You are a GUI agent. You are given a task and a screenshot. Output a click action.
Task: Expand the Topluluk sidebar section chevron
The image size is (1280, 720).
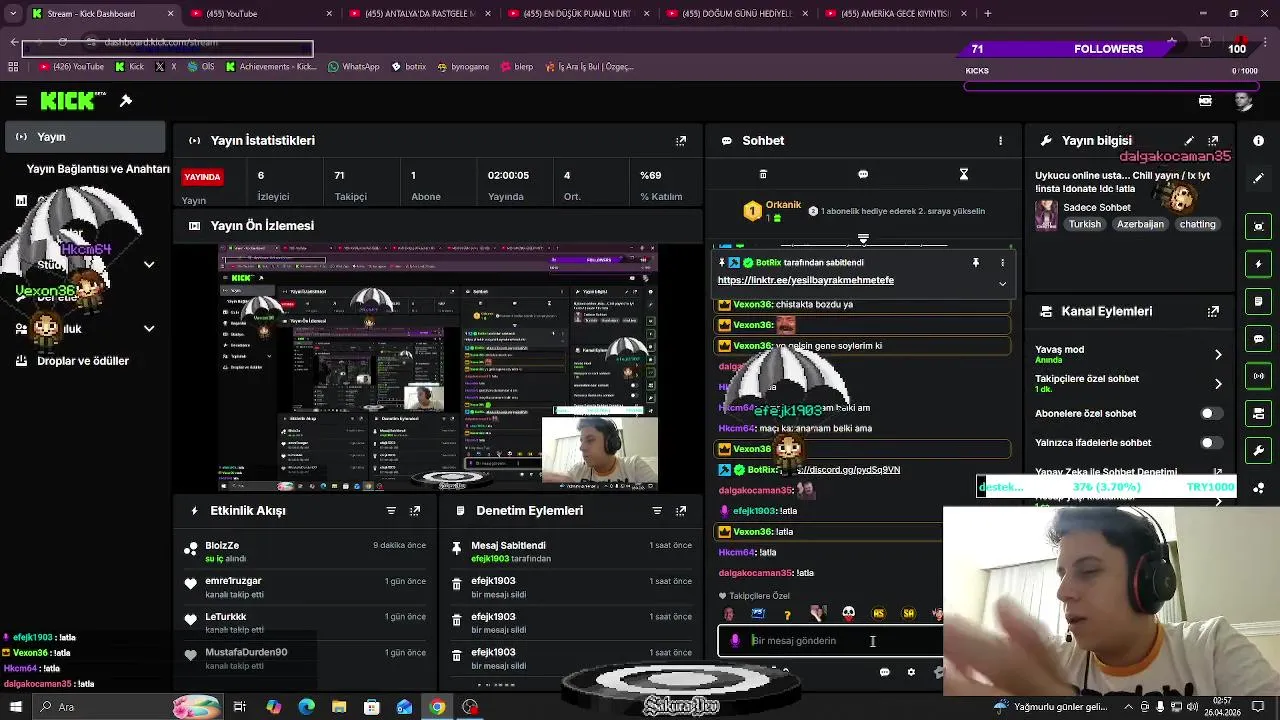click(x=149, y=329)
